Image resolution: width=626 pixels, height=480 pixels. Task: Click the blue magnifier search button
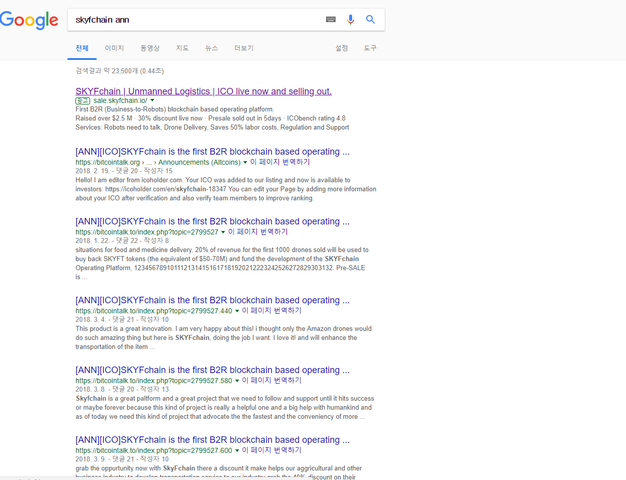point(370,19)
